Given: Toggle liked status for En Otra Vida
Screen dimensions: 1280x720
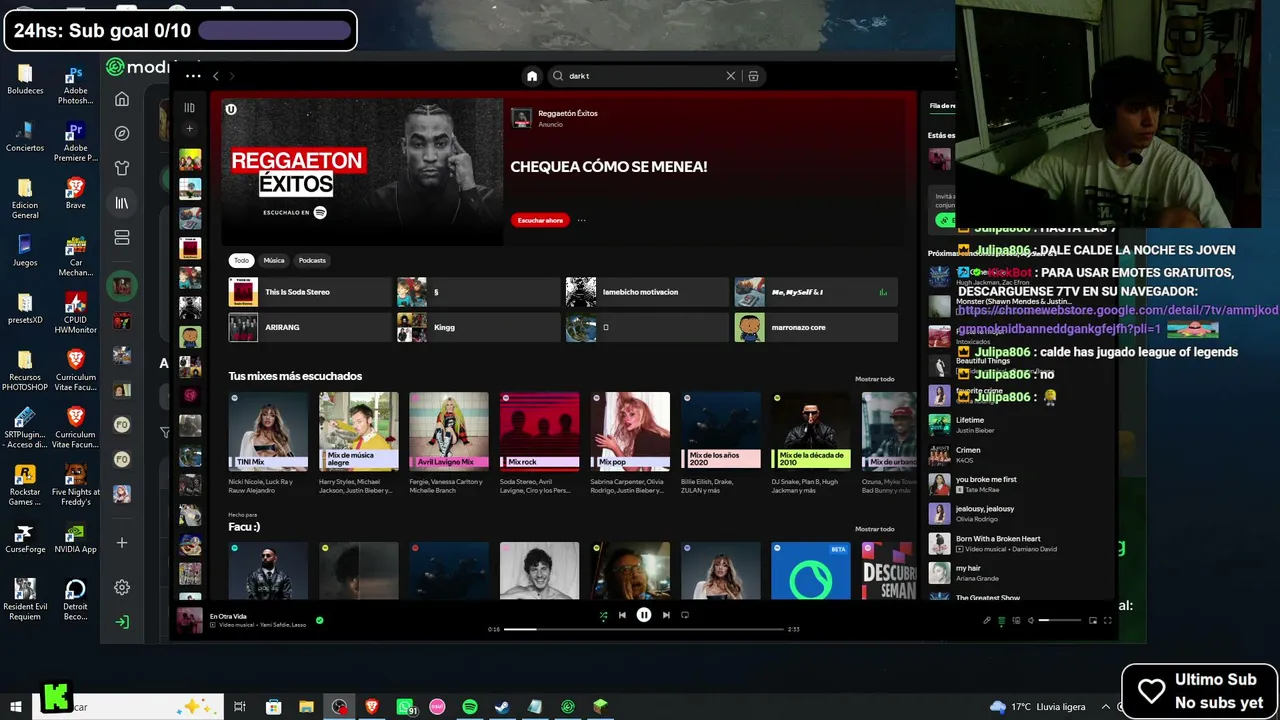Looking at the screenshot, I should [x=320, y=620].
